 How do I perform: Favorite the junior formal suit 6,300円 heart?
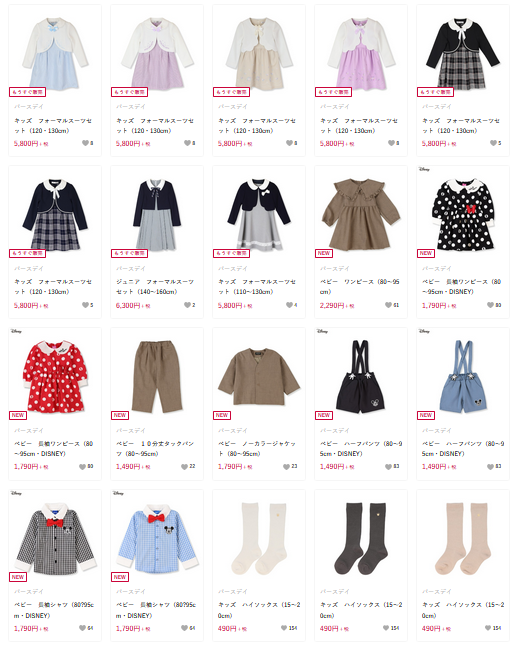187,305
